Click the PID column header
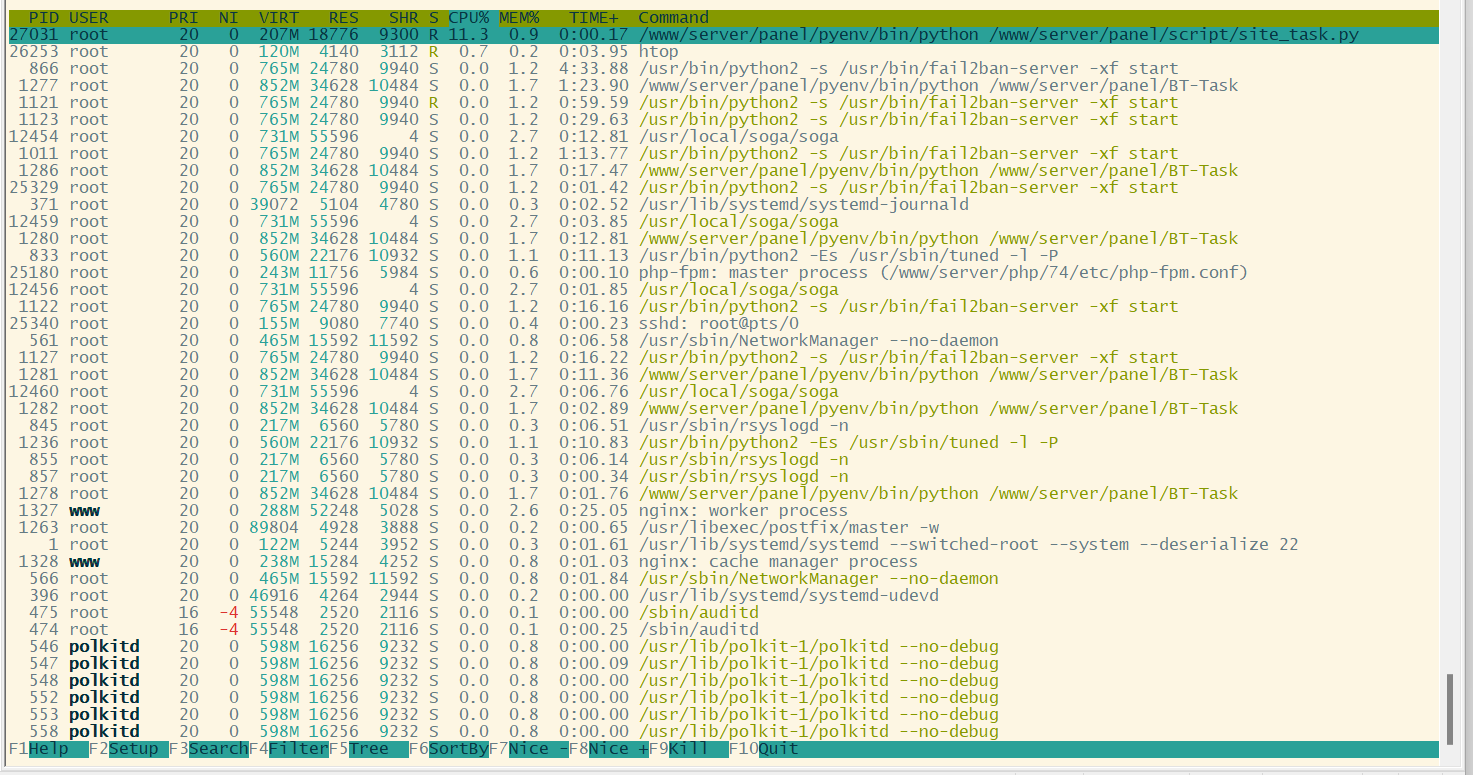This screenshot has width=1473, height=775. [43, 18]
